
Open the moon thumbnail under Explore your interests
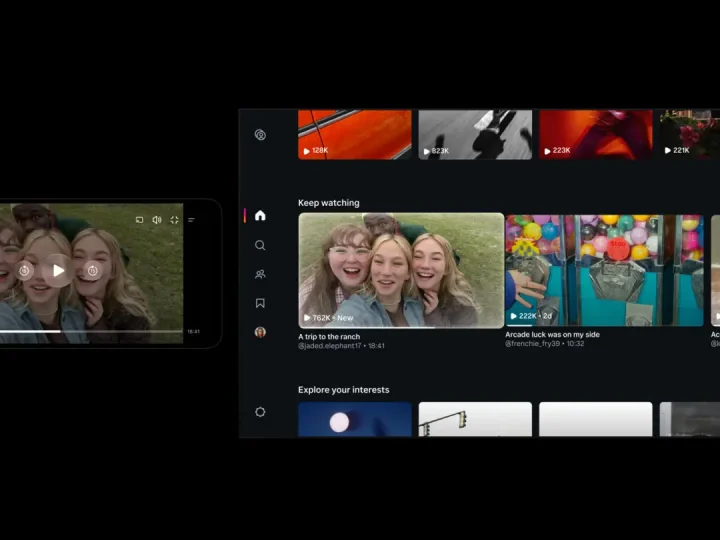tap(355, 420)
